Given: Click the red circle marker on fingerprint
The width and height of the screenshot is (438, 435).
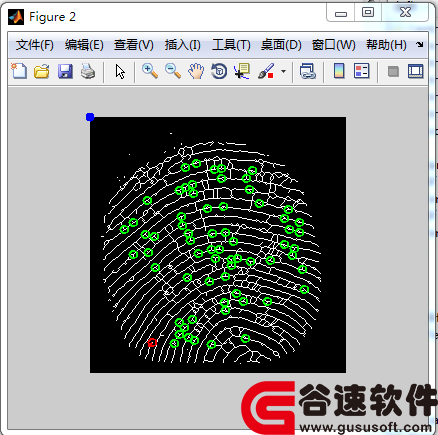Looking at the screenshot, I should tap(152, 342).
